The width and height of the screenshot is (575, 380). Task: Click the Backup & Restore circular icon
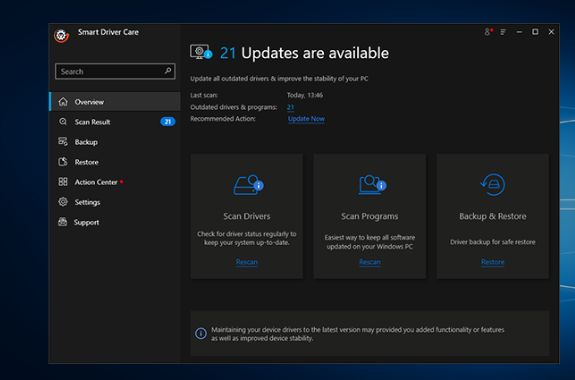492,184
